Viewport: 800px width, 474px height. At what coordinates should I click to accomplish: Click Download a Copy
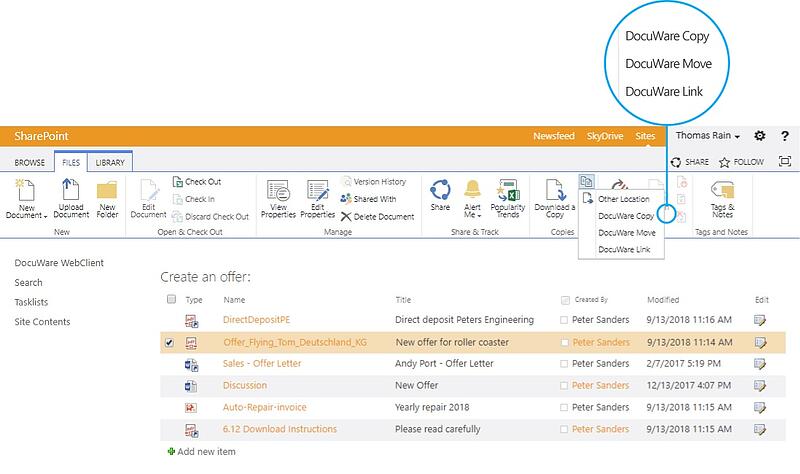click(555, 199)
